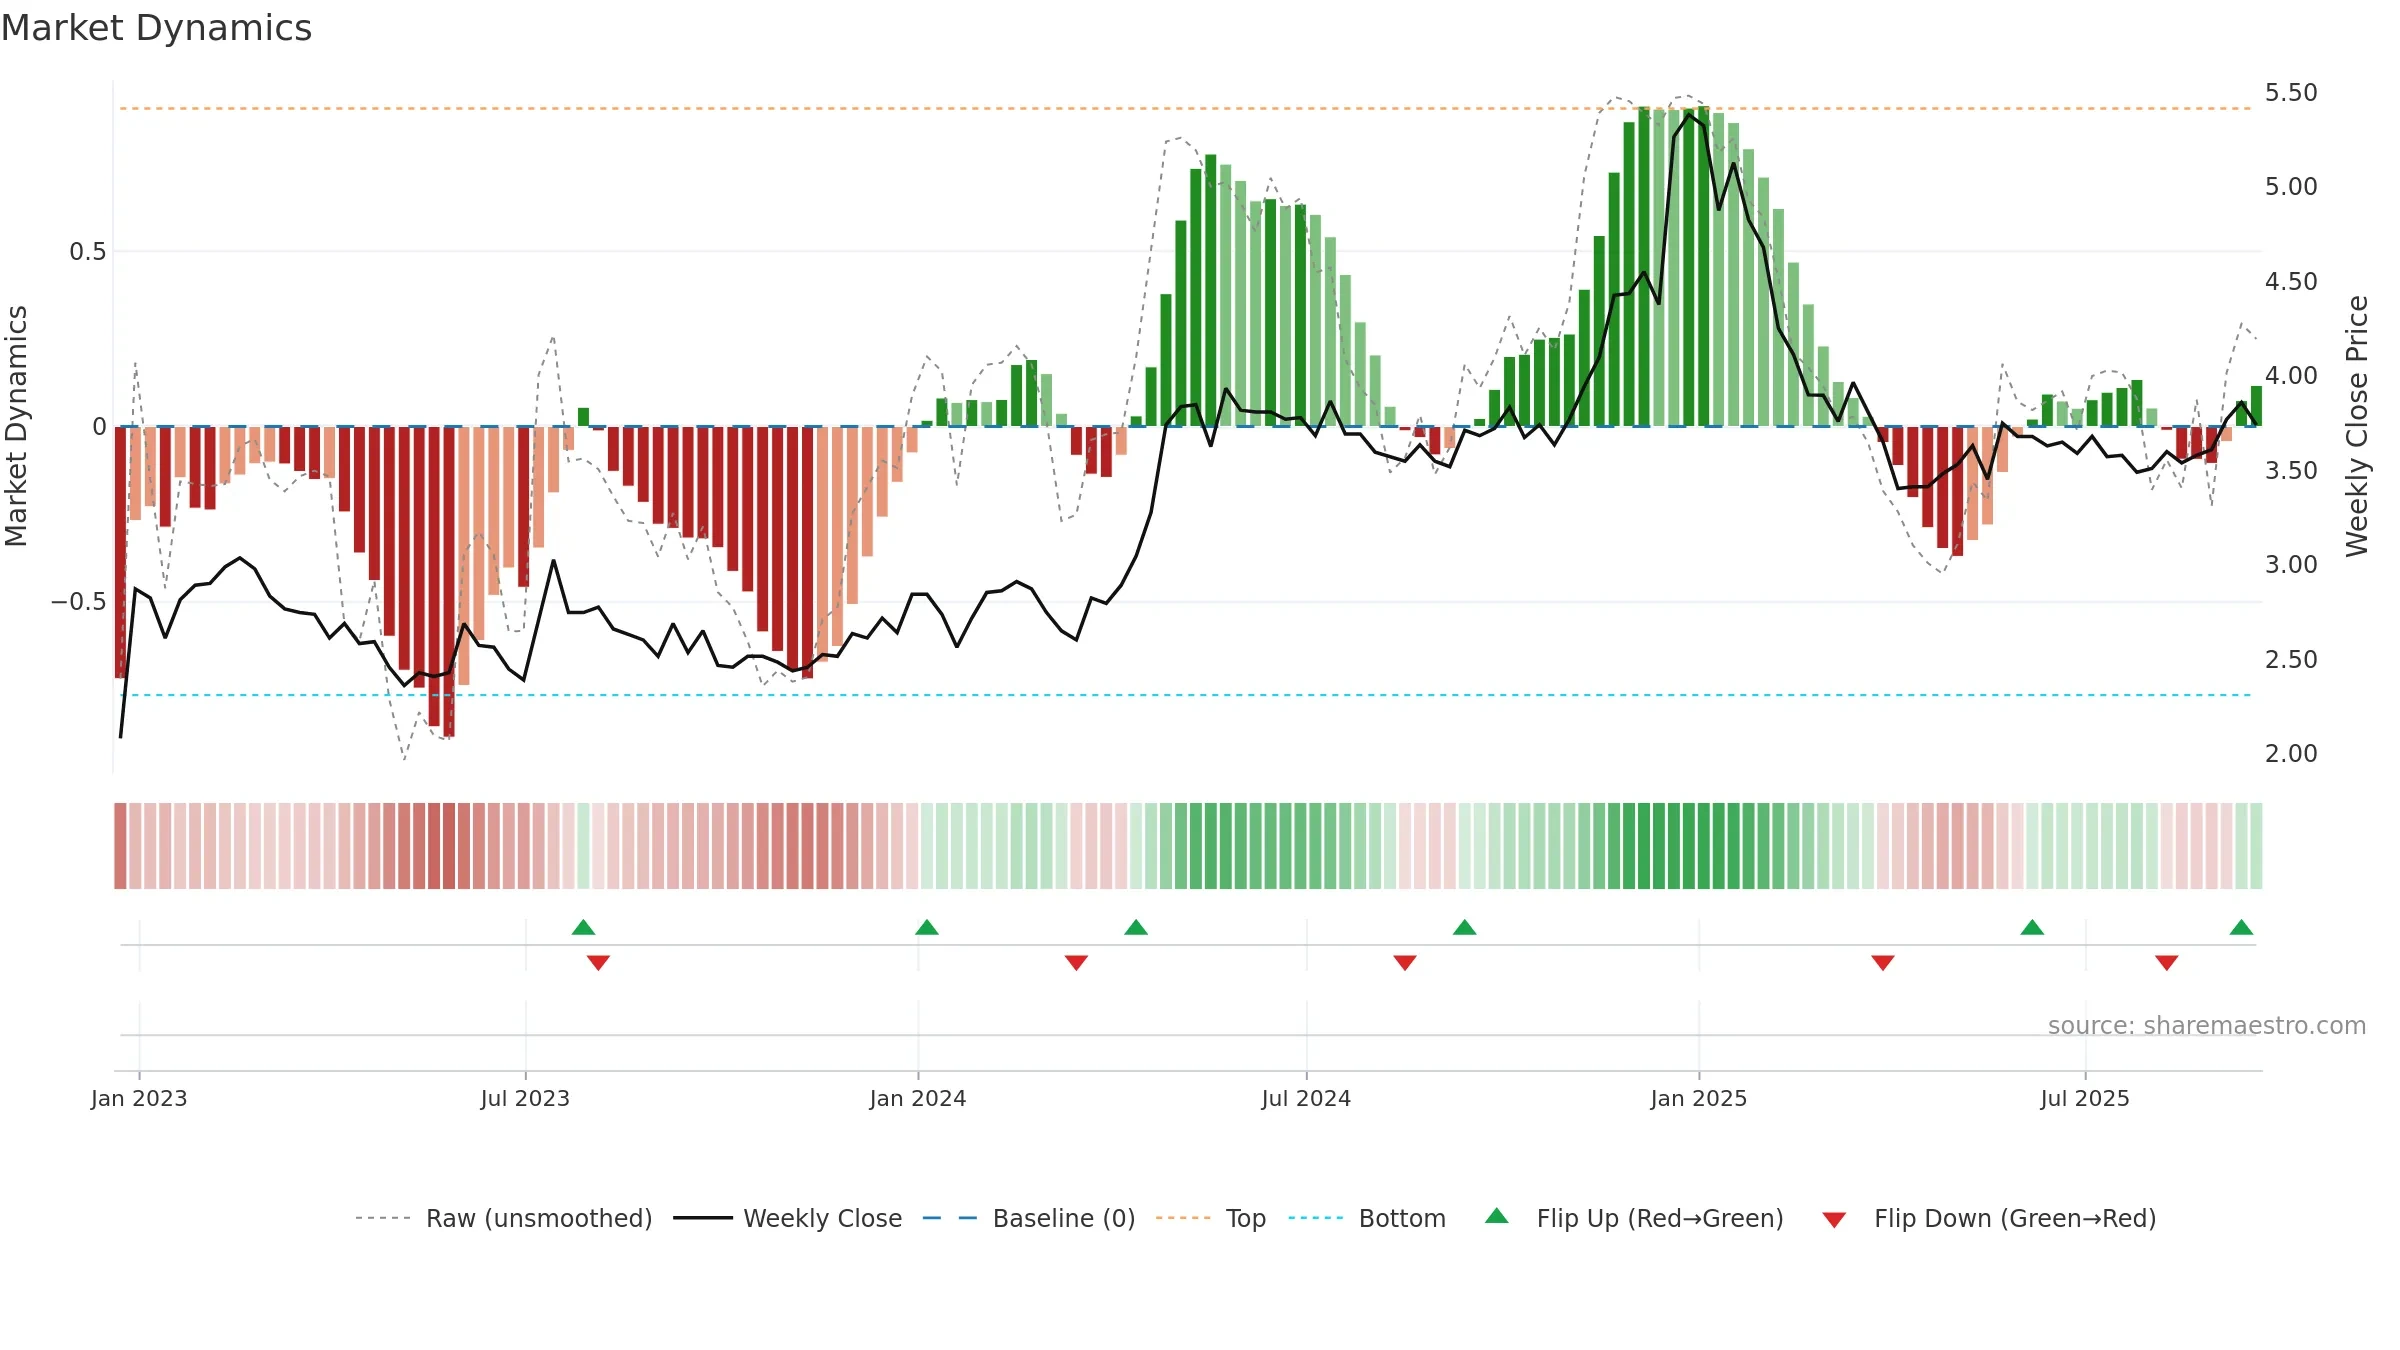
Task: Toggle Flip Down (Green→Red) legend entry
Action: 1988,1218
